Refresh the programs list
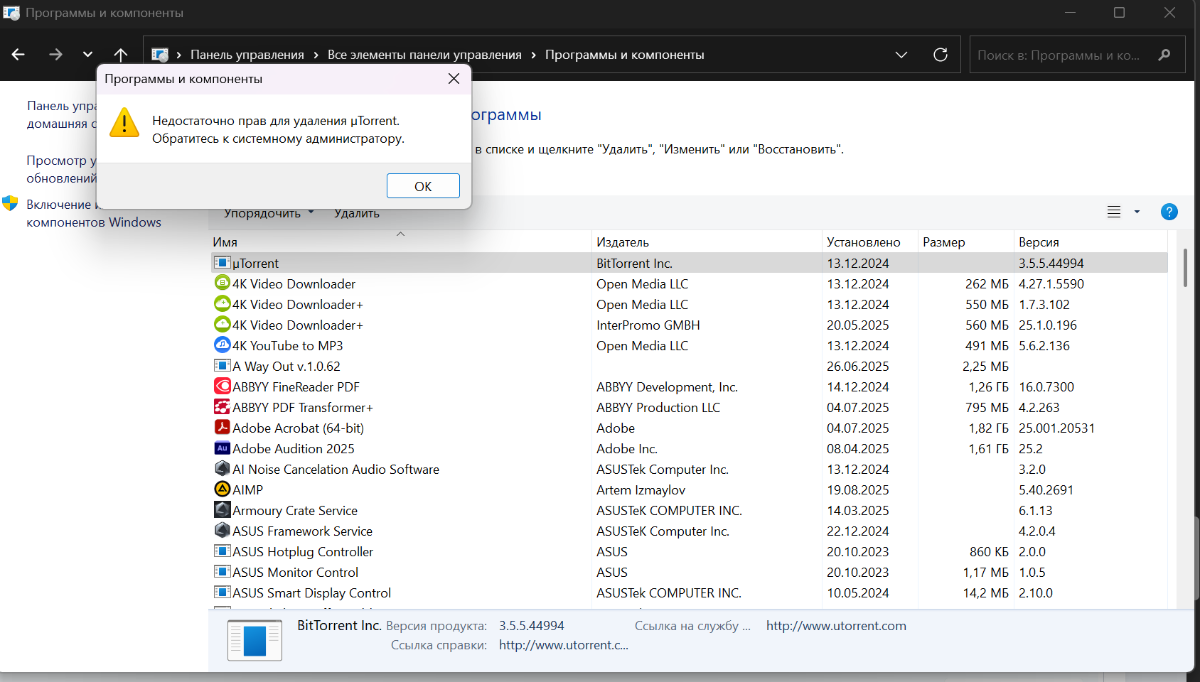 click(x=940, y=55)
